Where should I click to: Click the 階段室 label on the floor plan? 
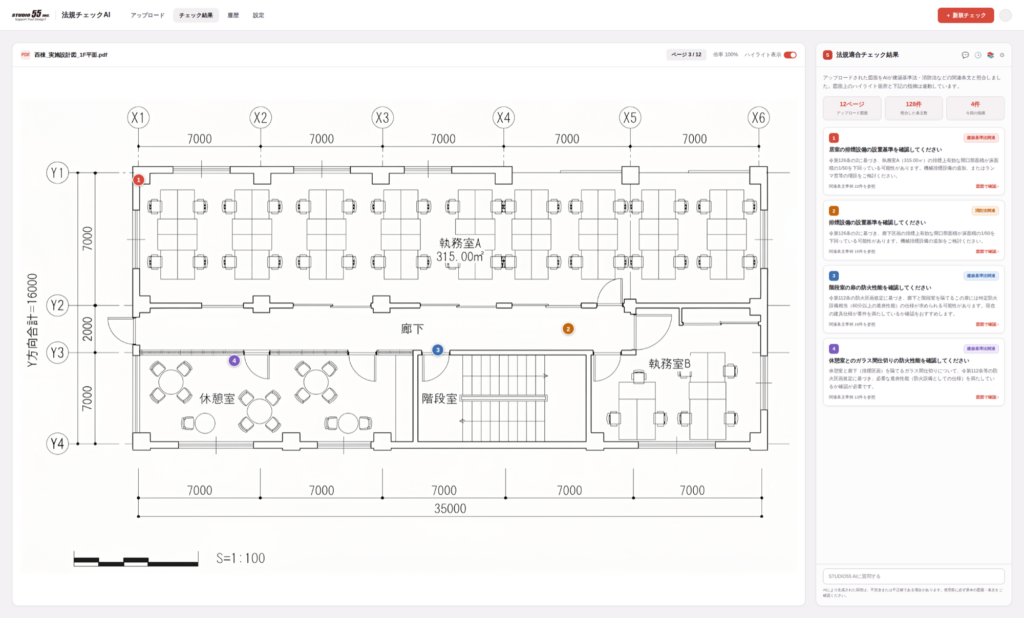[439, 398]
